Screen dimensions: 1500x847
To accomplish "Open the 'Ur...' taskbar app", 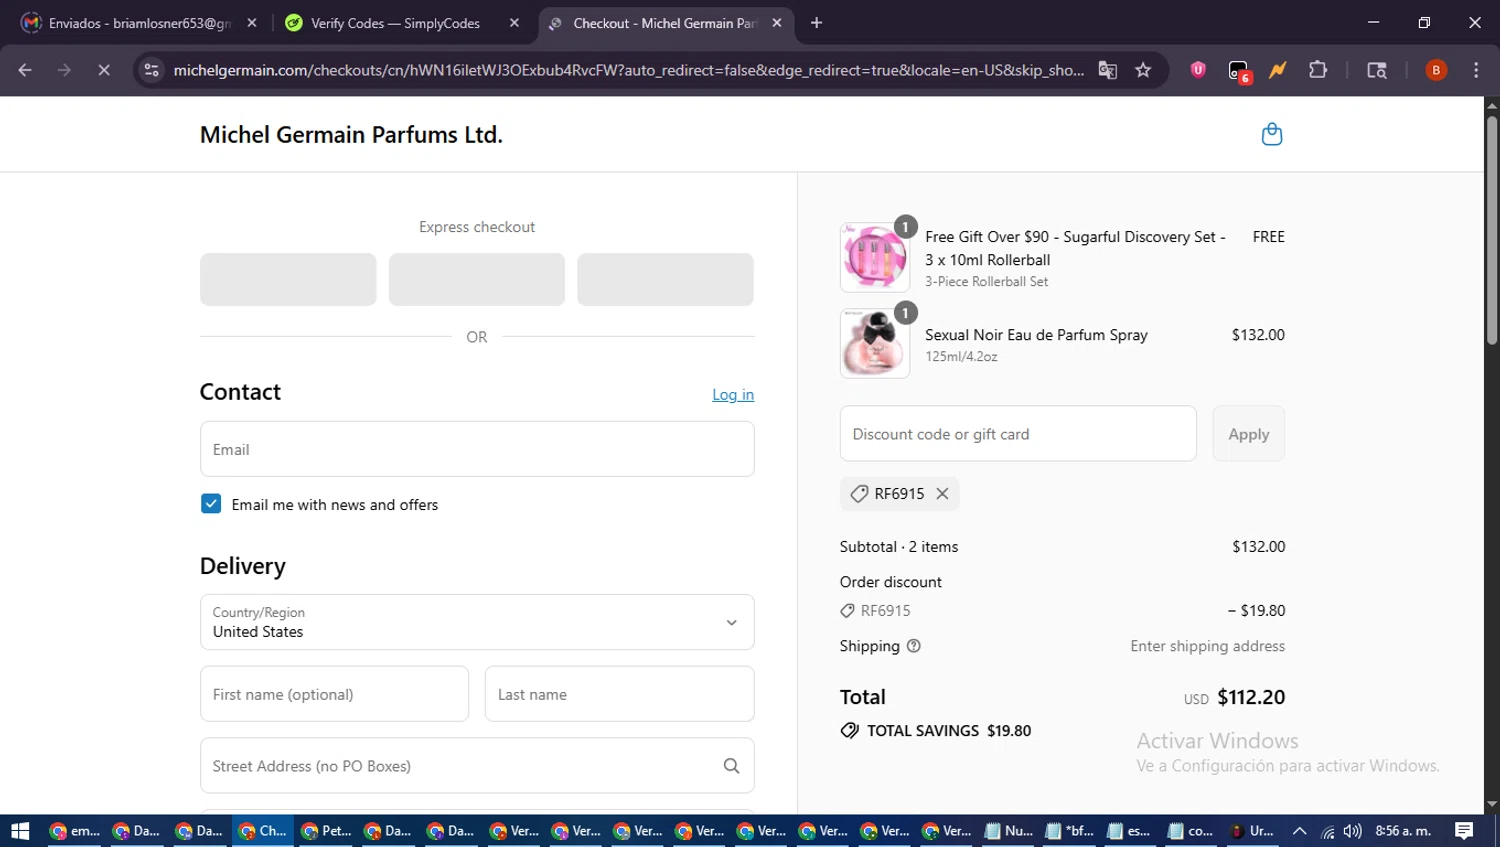I will [x=1253, y=831].
